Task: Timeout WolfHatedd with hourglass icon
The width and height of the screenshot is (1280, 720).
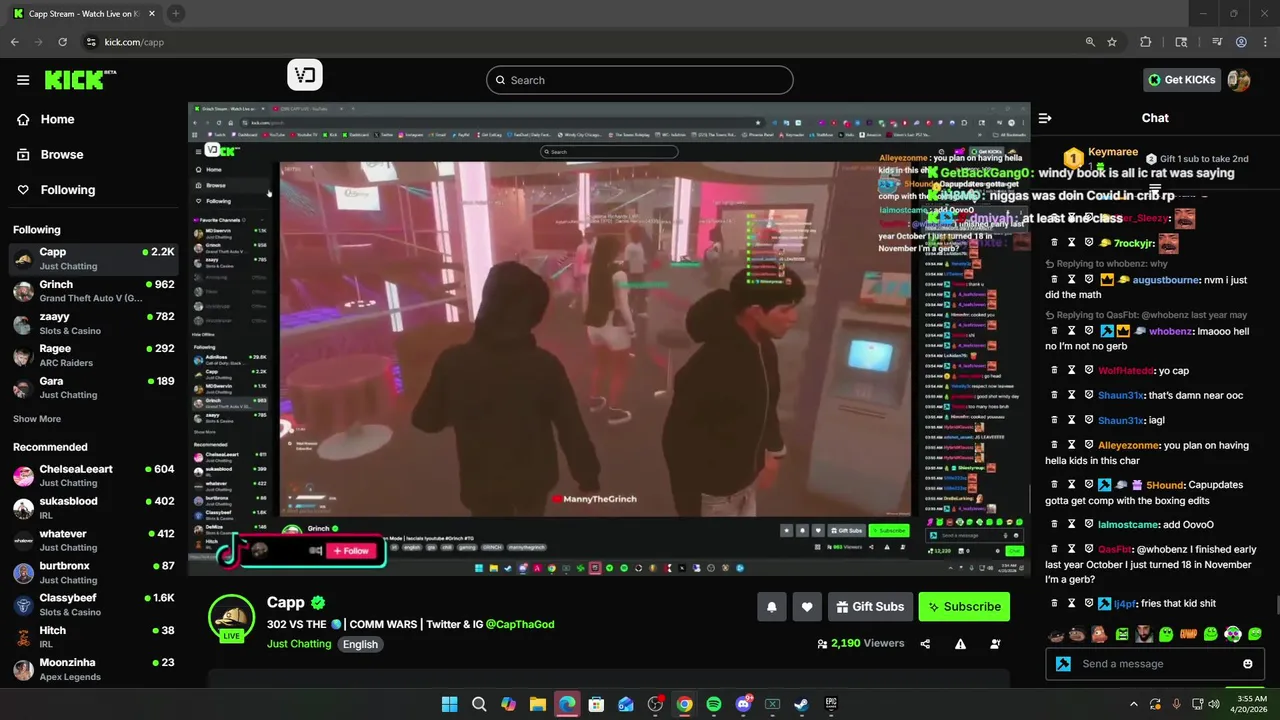Action: 1071,370
